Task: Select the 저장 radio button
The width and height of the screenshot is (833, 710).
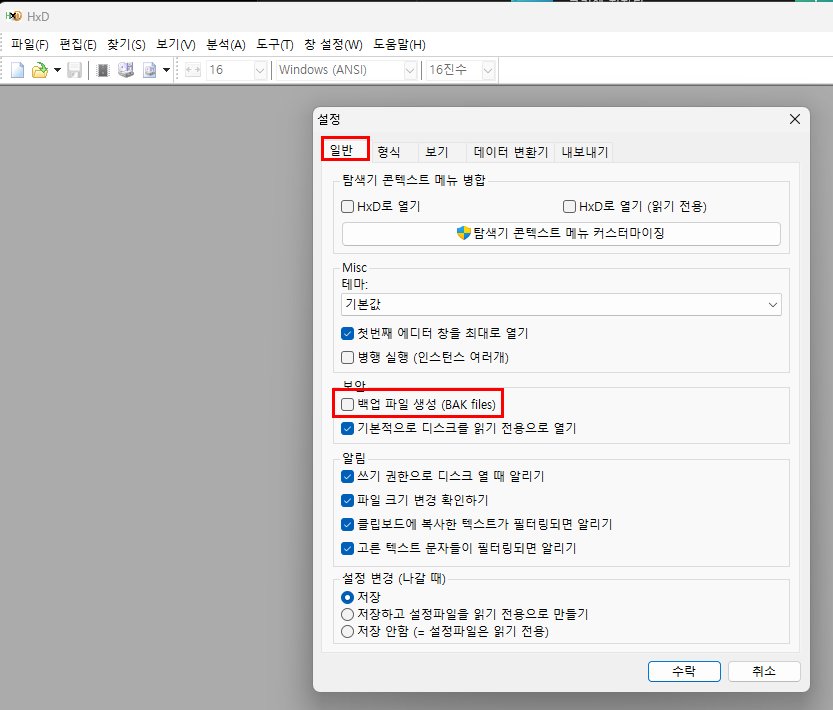Action: 347,597
